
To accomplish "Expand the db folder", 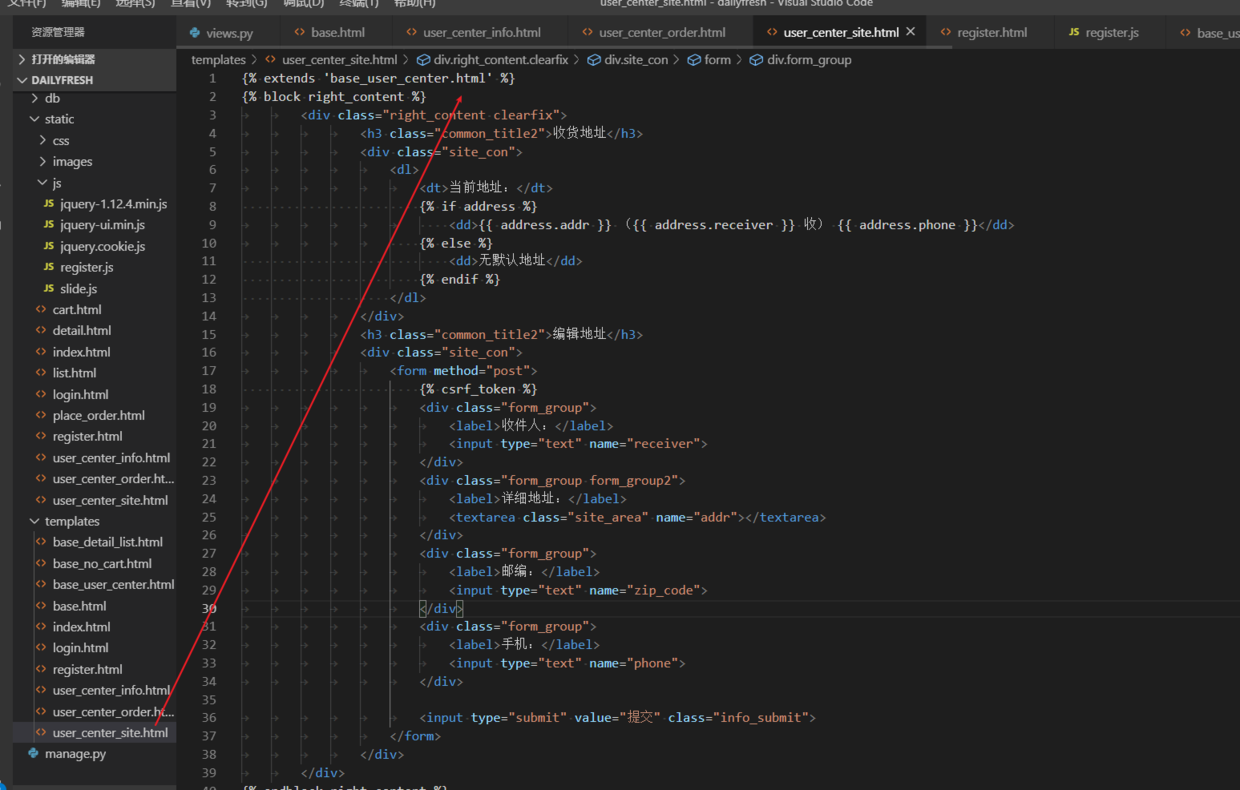I will (x=96, y=98).
